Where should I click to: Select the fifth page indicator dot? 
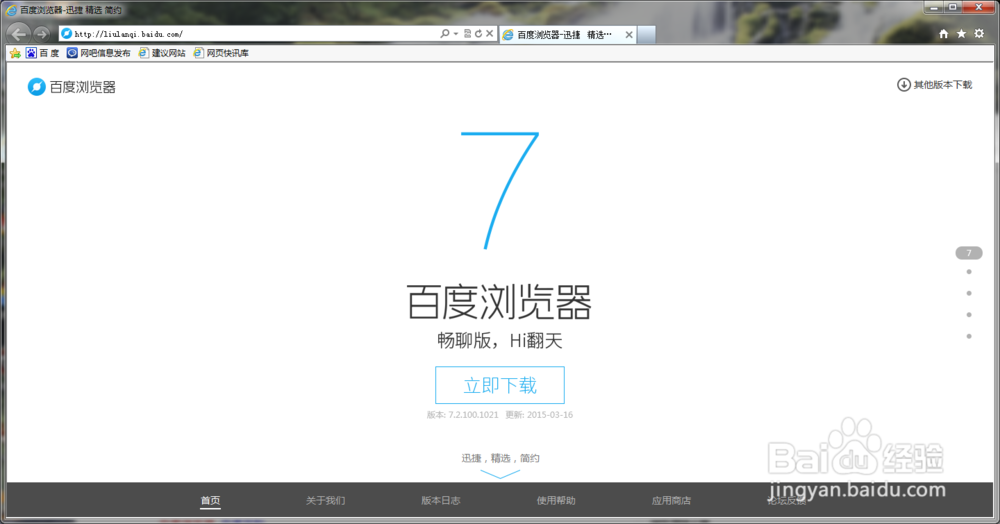tap(969, 337)
